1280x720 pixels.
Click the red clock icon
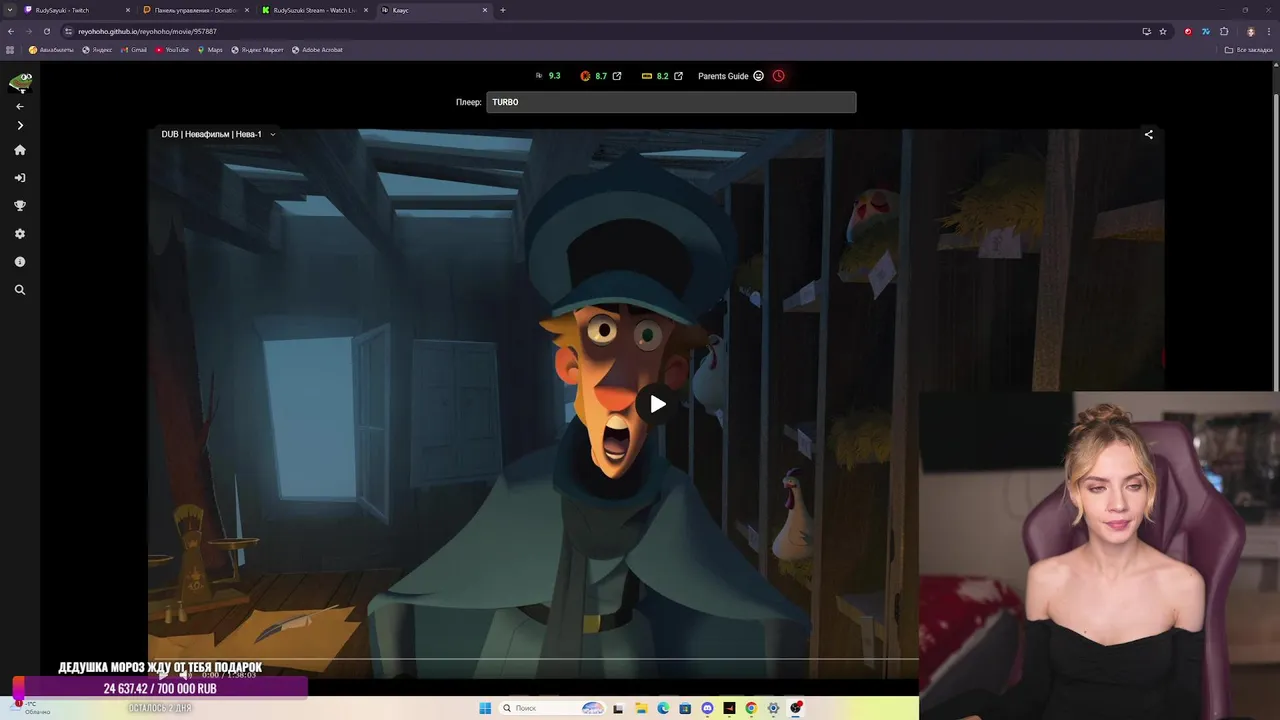778,76
